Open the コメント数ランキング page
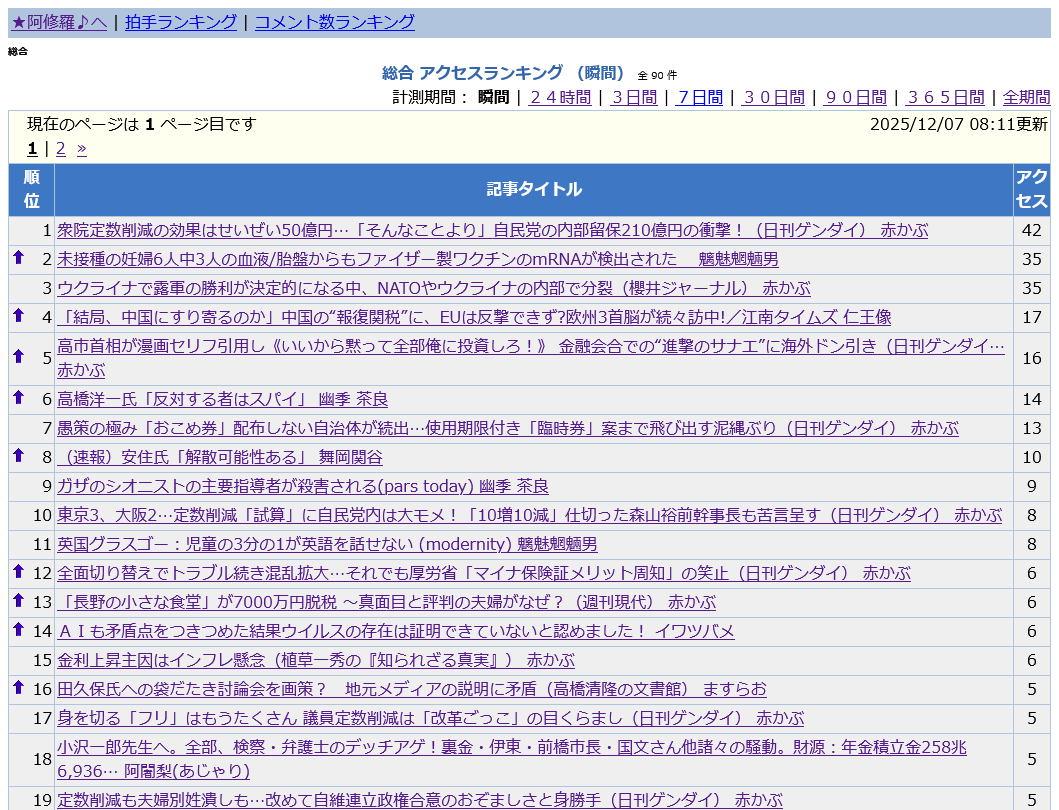This screenshot has width=1059, height=810. (x=334, y=22)
